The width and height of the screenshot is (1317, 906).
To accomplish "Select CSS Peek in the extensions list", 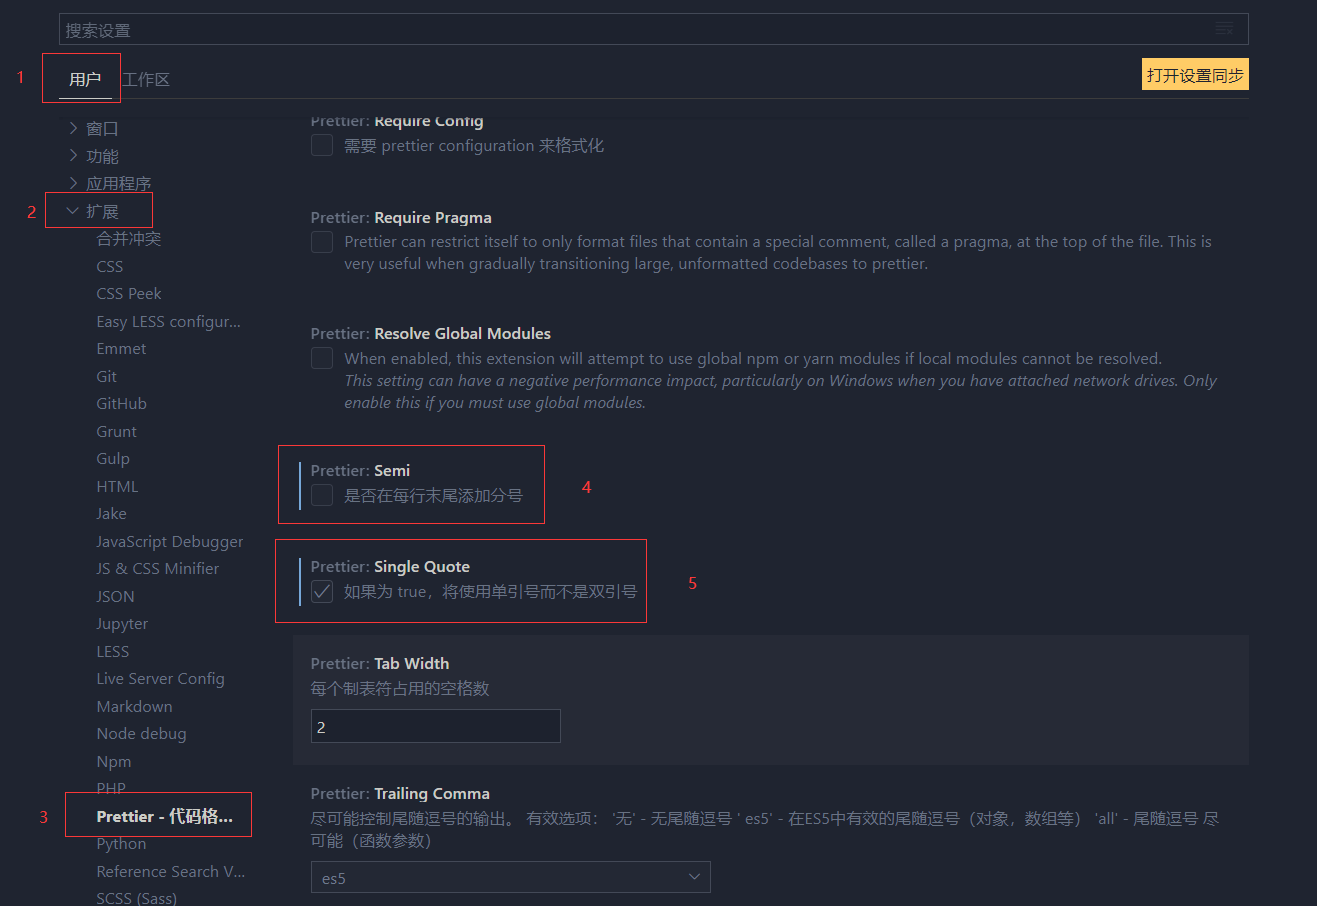I will tap(129, 293).
